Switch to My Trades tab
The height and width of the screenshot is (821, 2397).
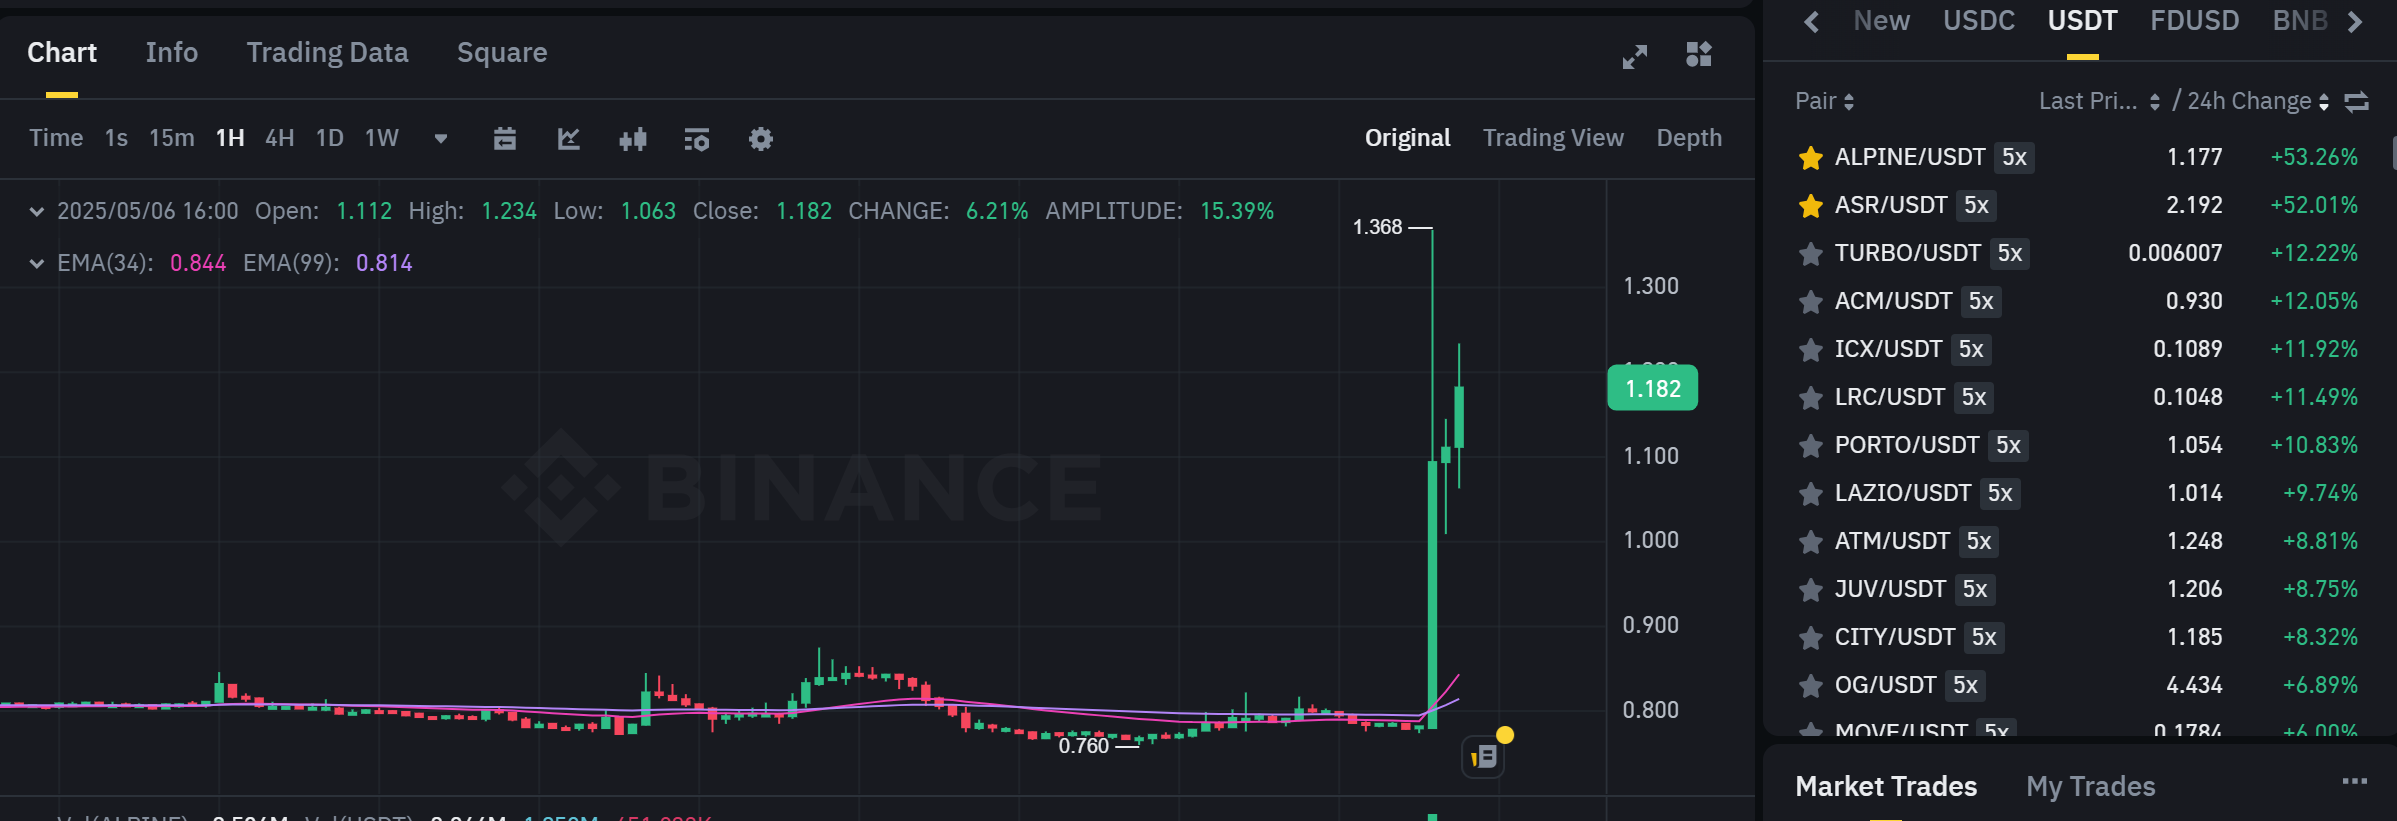(x=2090, y=787)
